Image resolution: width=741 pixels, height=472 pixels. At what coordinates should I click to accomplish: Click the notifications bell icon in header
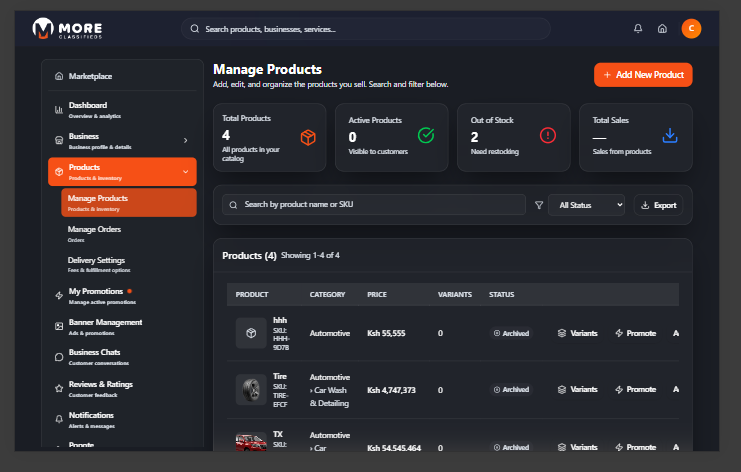point(638,29)
